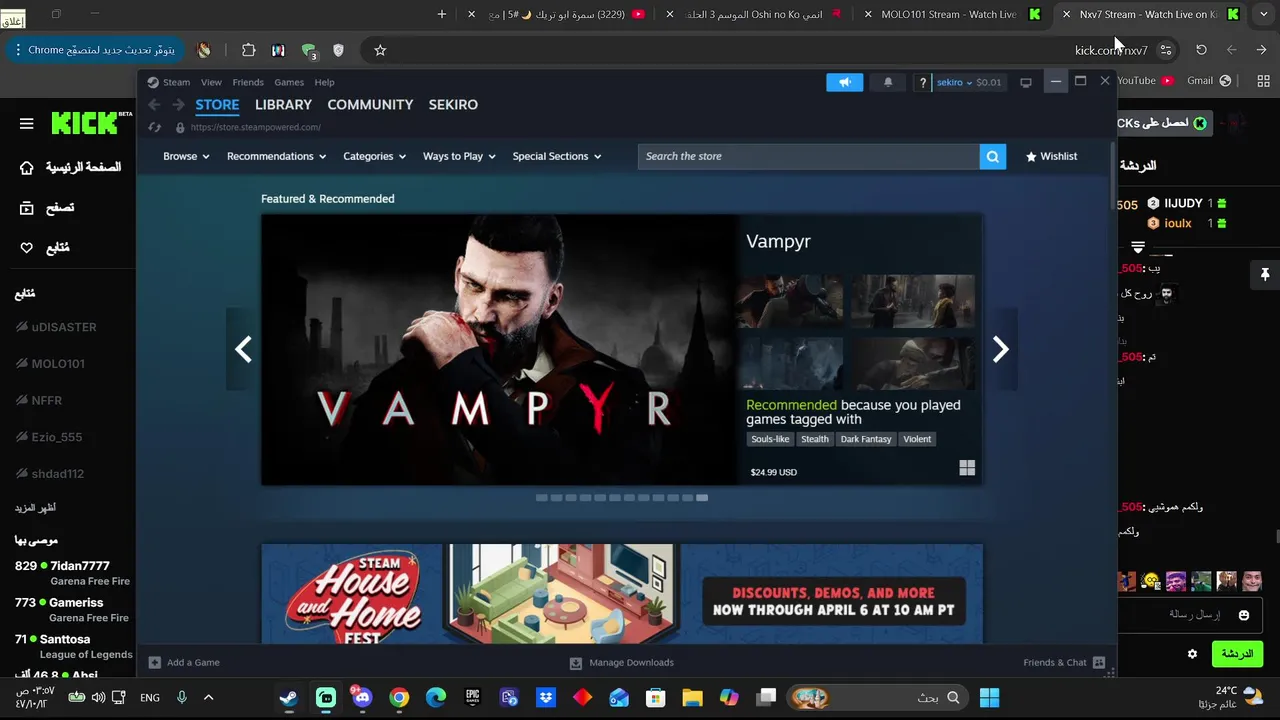Open uDISASTER channel in Kick sidebar
Viewport: 1280px width, 720px height.
pos(64,327)
